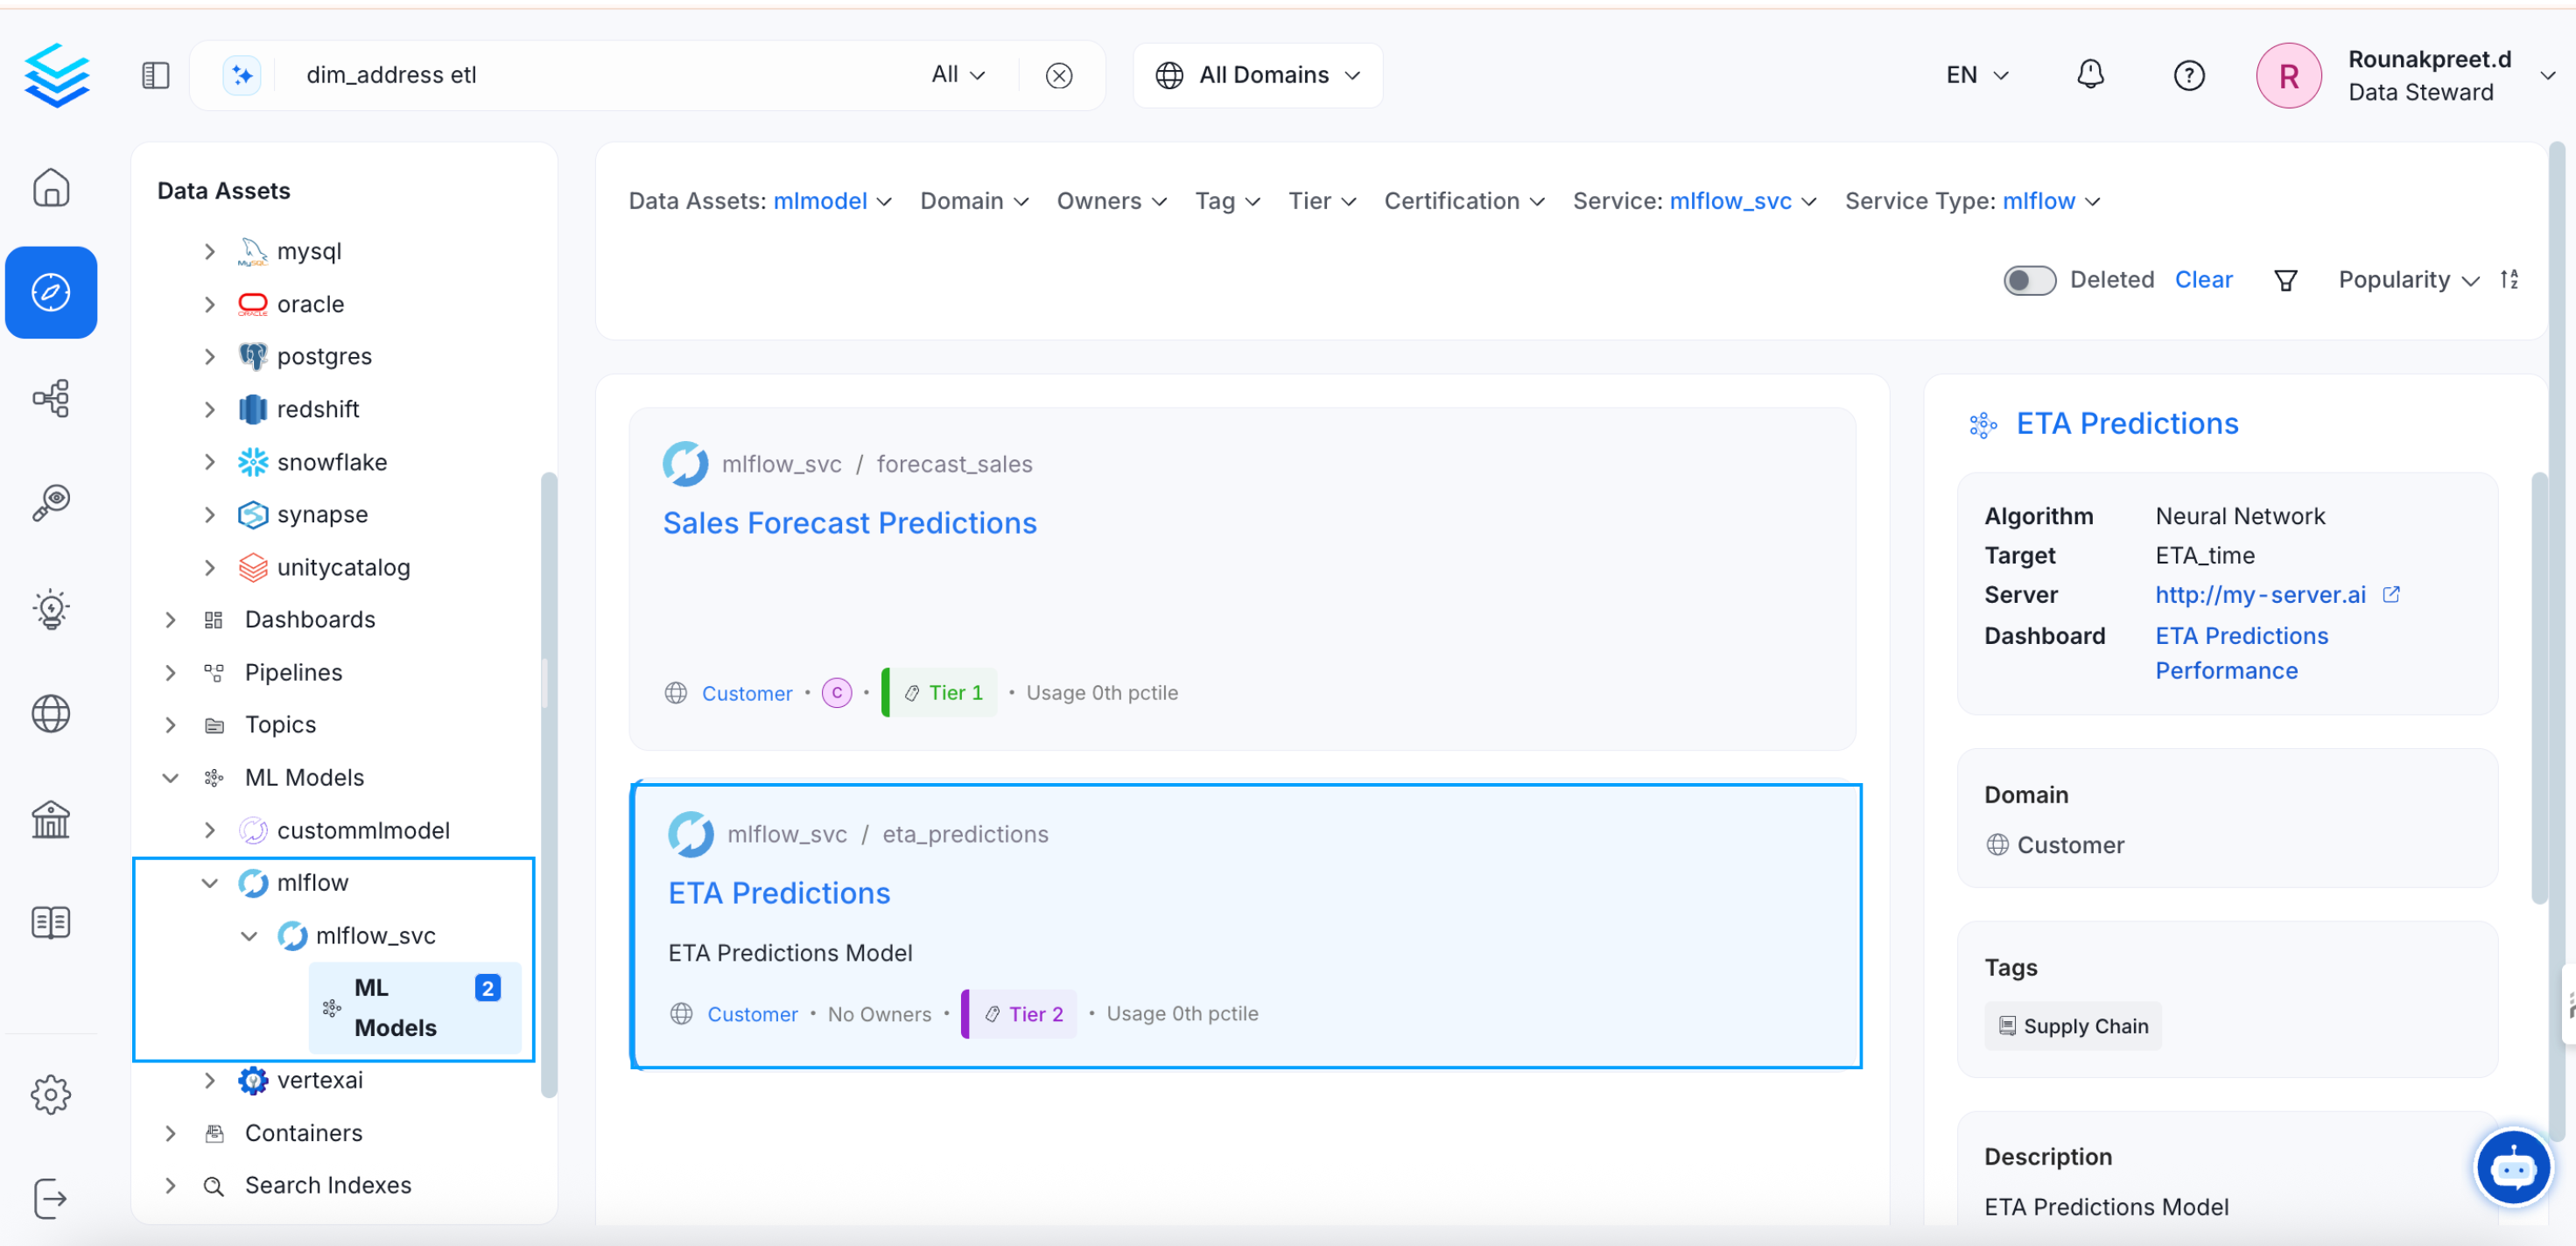Select the Explore compass icon in sidebar
Viewport: 2576px width, 1246px height.
(x=51, y=292)
